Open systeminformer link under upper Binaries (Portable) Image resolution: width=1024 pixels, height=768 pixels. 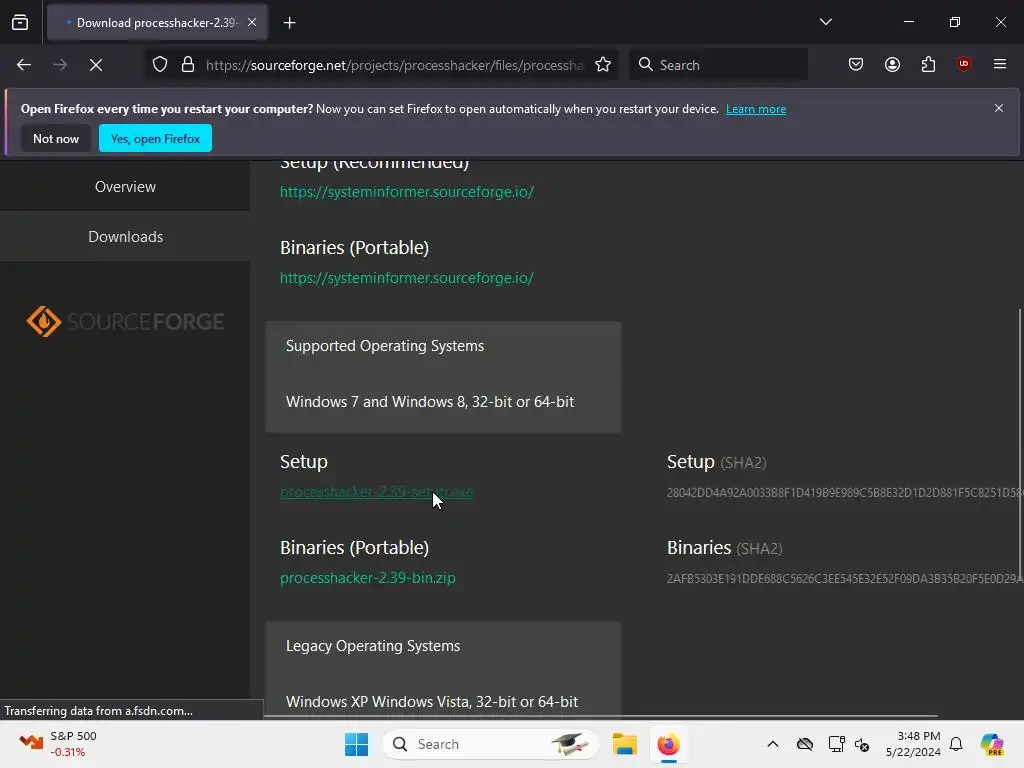407,278
